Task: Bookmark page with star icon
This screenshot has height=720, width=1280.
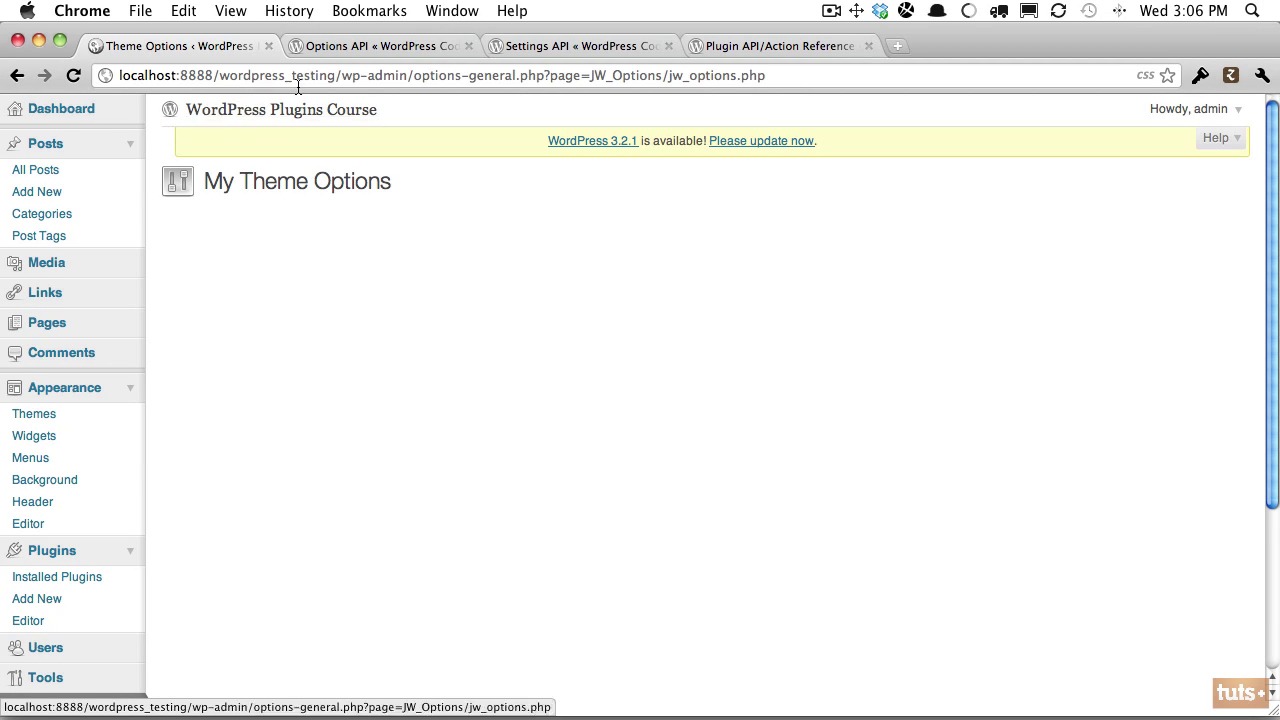Action: (x=1167, y=75)
